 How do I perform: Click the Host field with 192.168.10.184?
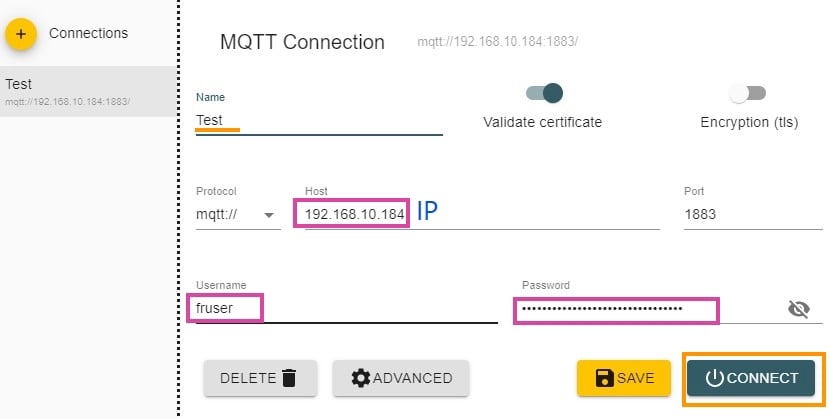355,214
